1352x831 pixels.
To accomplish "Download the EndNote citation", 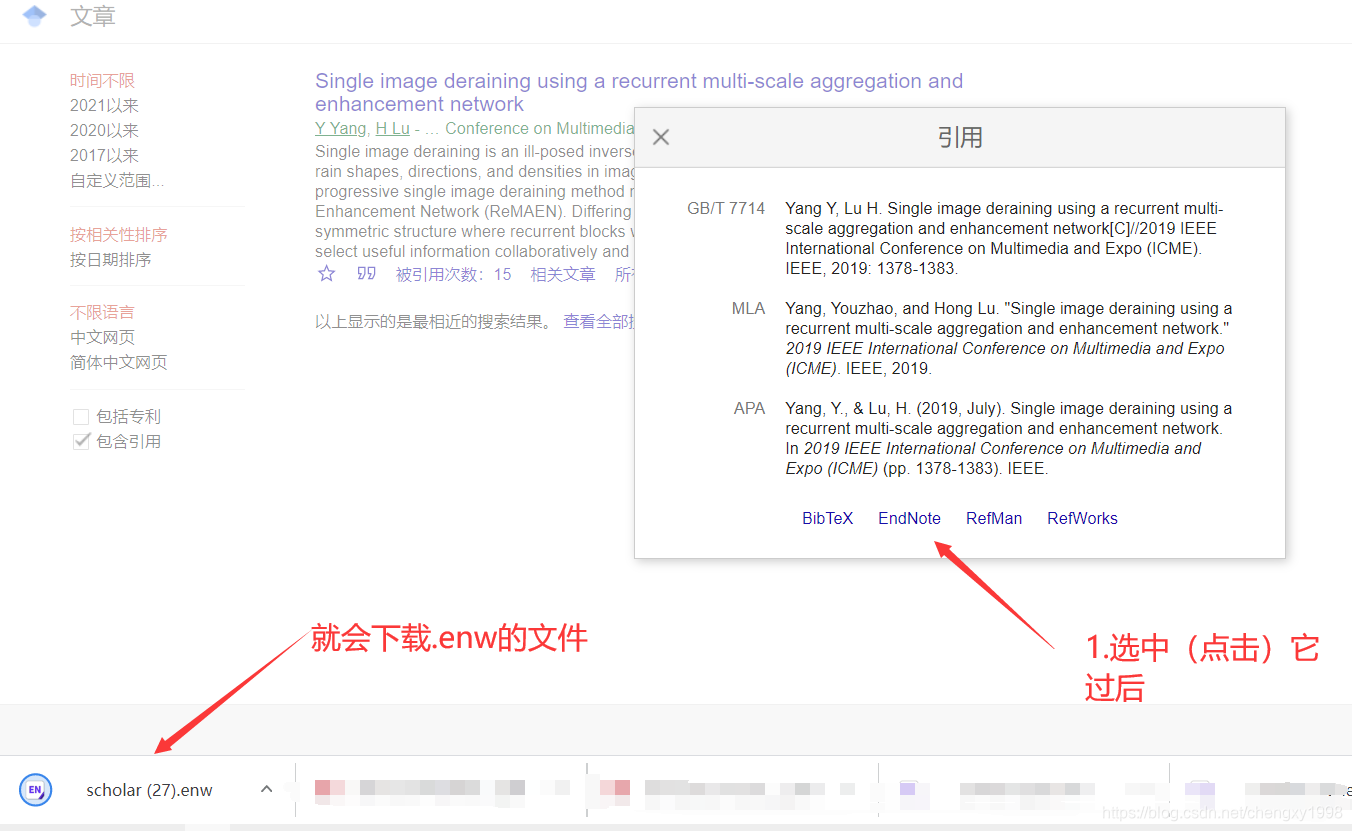I will click(909, 518).
